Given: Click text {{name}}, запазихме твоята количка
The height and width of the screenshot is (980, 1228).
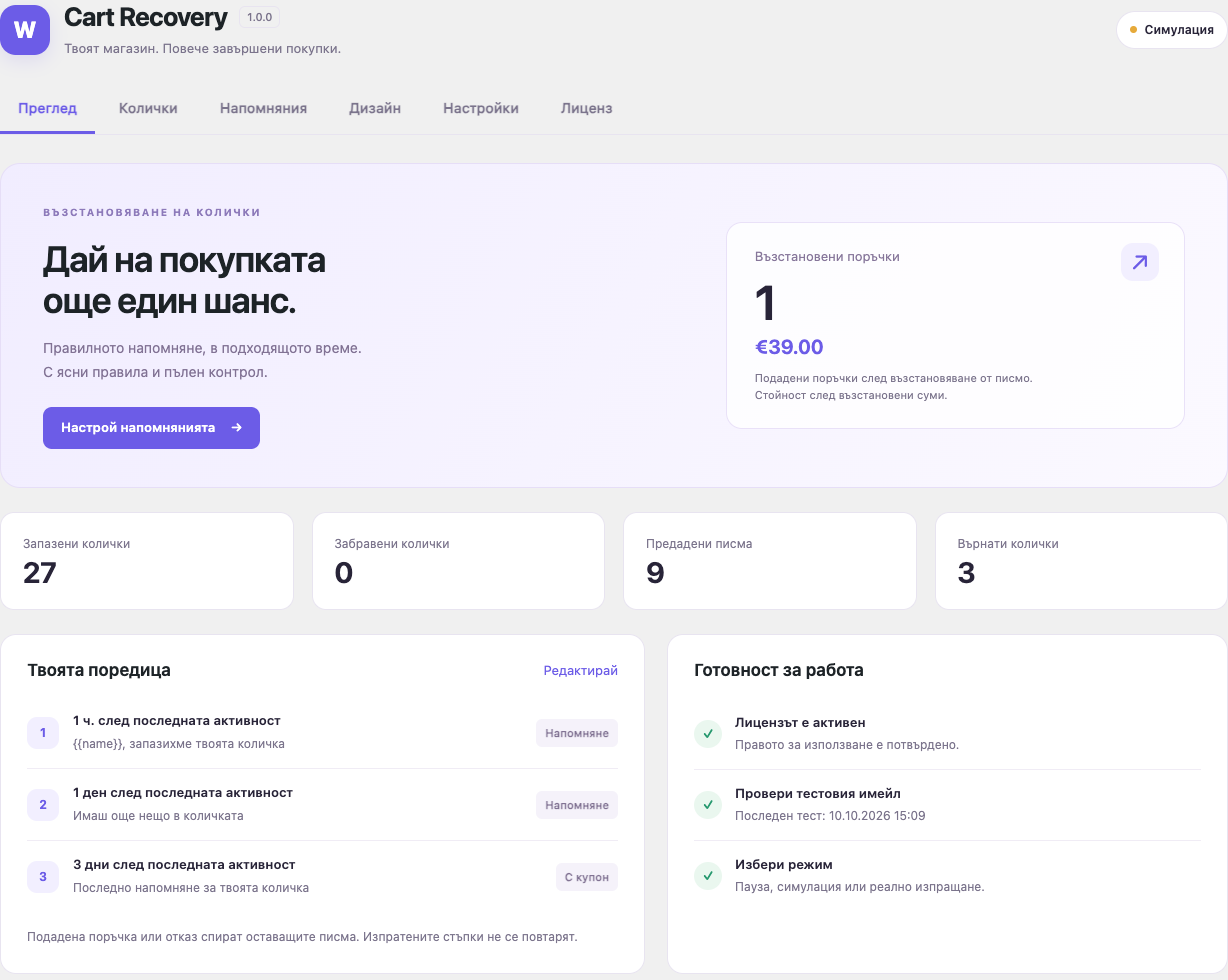Looking at the screenshot, I should [179, 744].
